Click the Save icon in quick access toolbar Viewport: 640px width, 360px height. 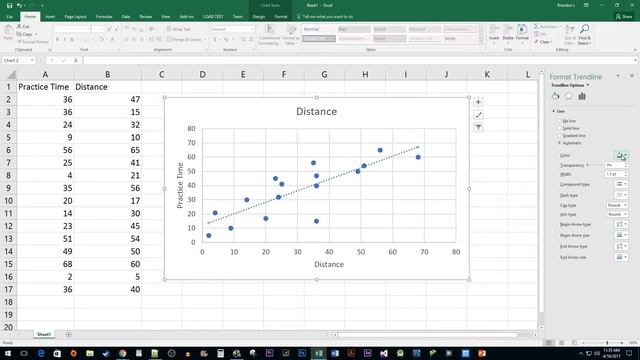pos(9,5)
